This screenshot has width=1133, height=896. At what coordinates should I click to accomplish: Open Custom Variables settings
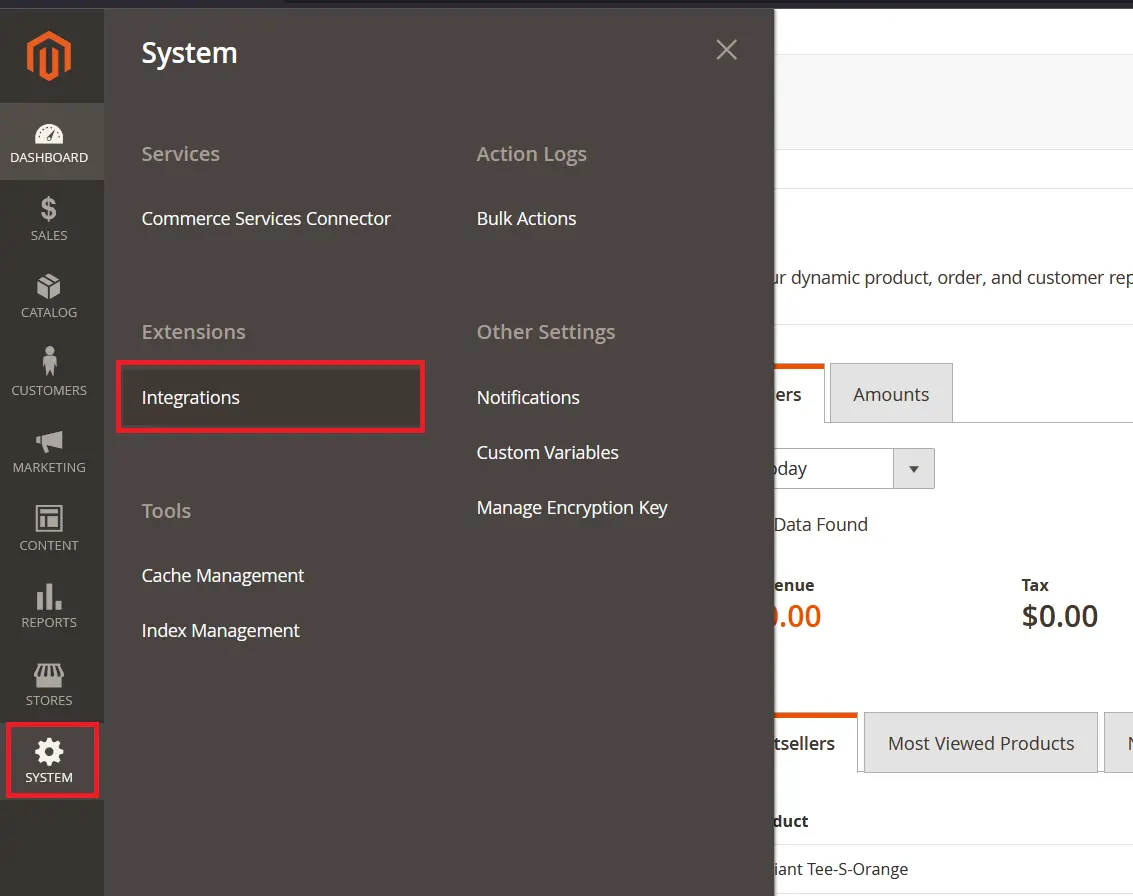coord(548,452)
